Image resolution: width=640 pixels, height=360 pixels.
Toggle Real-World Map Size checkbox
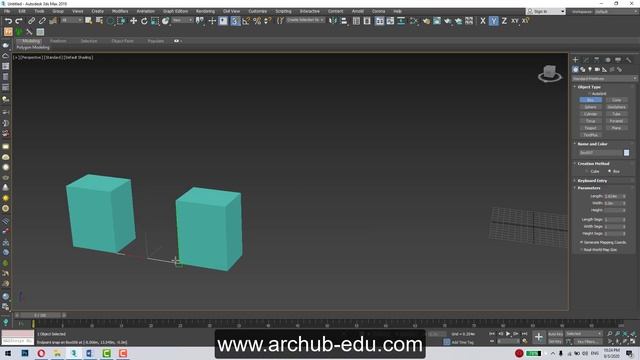pos(581,250)
